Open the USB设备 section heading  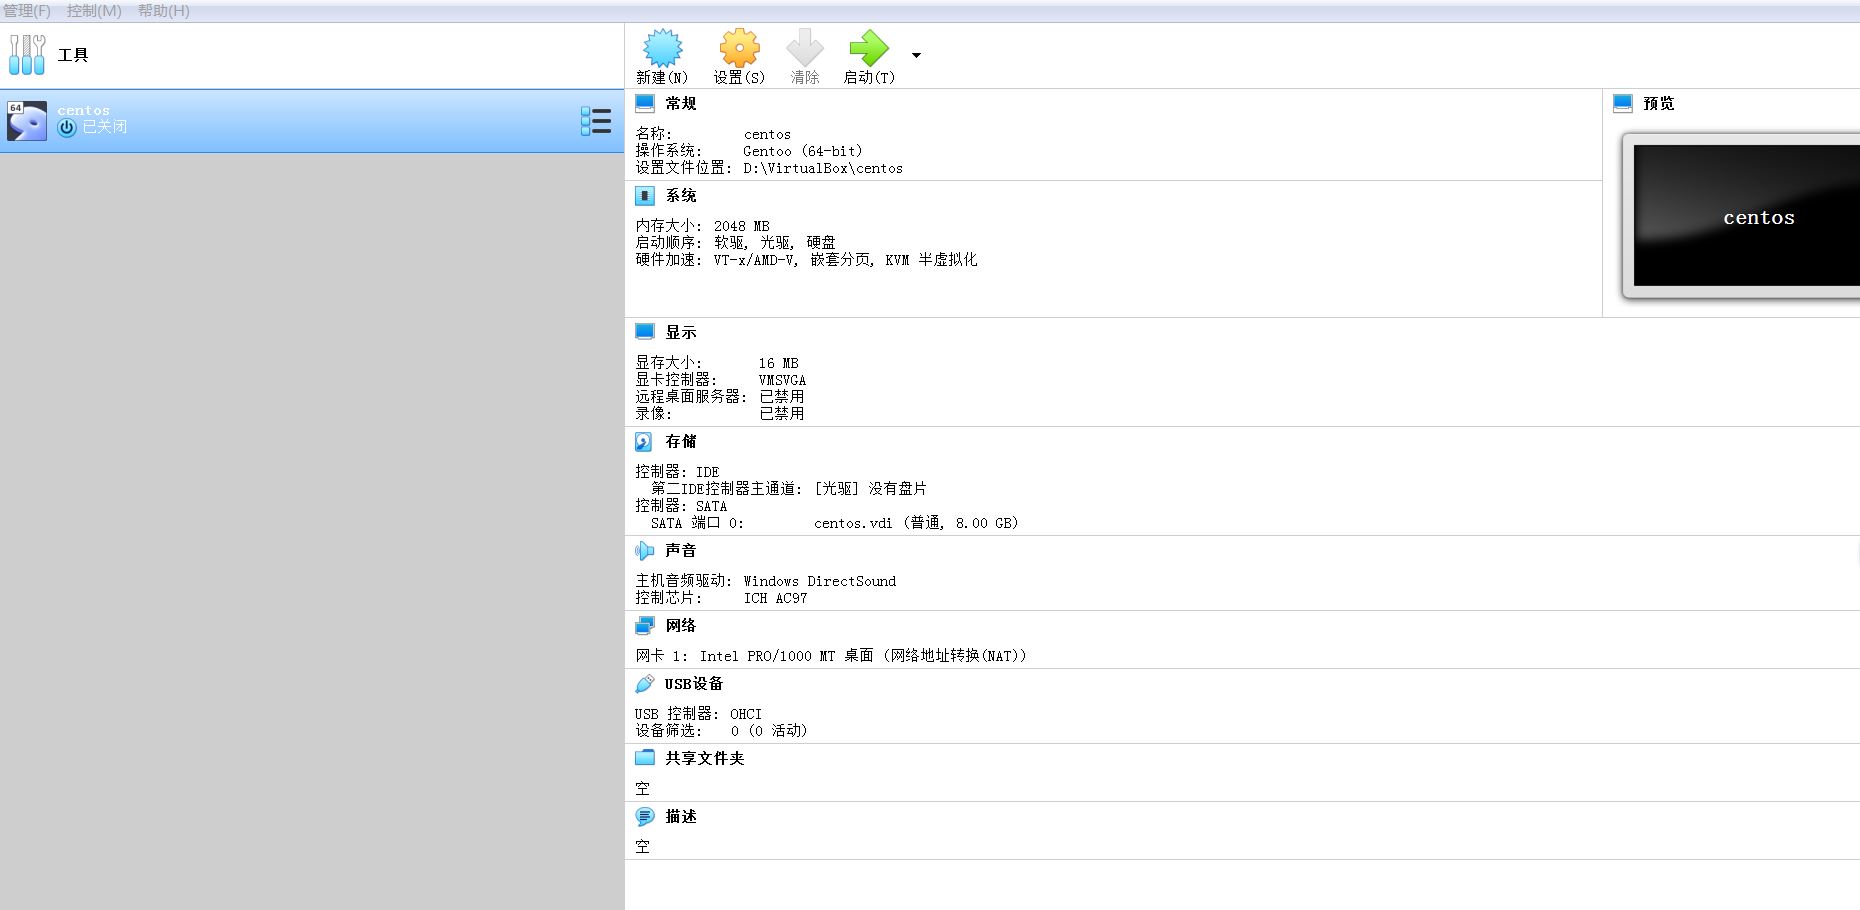(694, 684)
